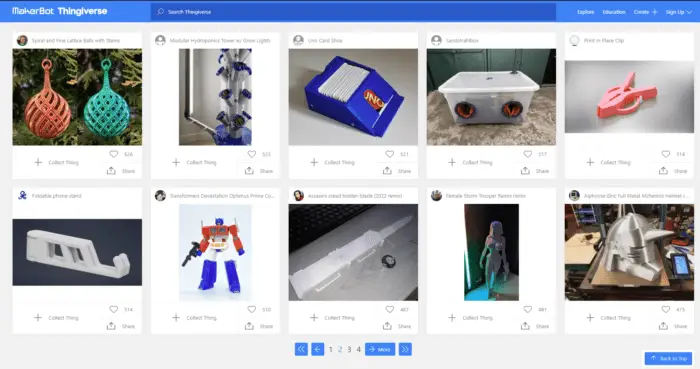Focus the Search Thingiverse field

pos(353,12)
